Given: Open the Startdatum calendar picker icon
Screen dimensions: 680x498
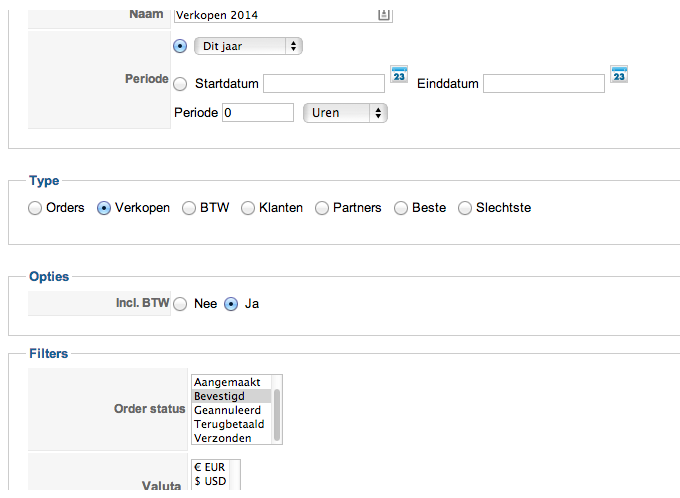Looking at the screenshot, I should 399,74.
